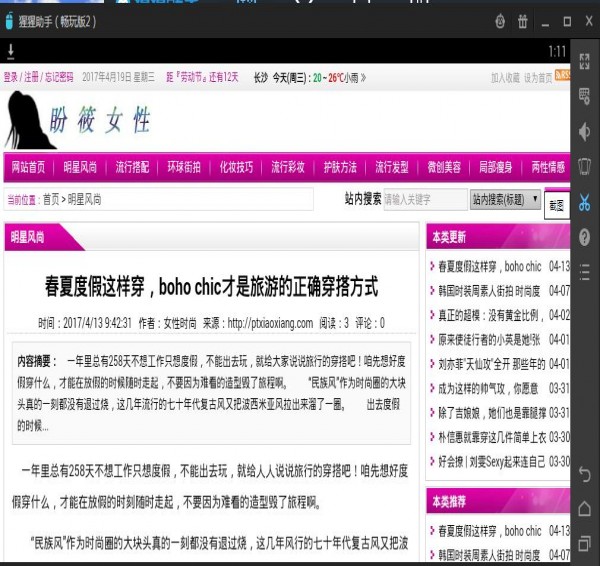Click the fullscreen expand icon in sidebar

click(584, 61)
